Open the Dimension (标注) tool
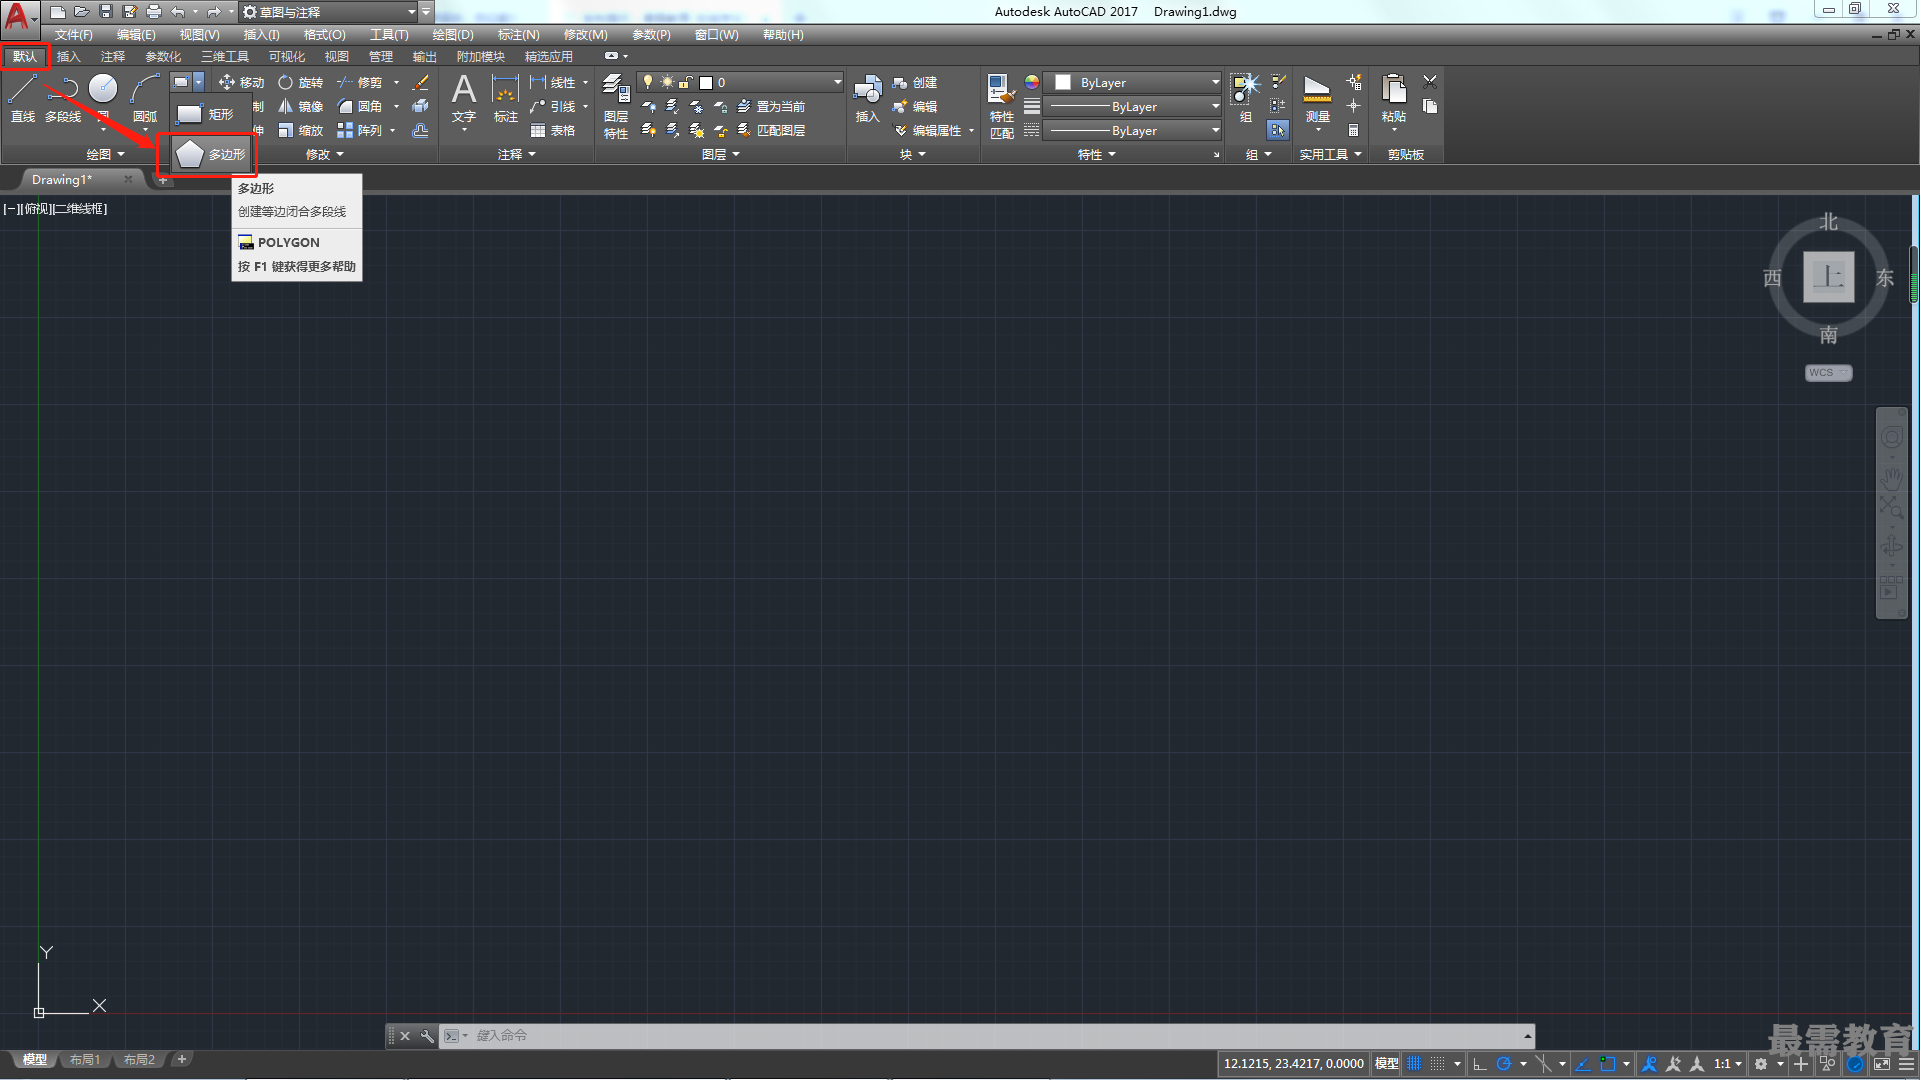The image size is (1920, 1080). (x=506, y=99)
